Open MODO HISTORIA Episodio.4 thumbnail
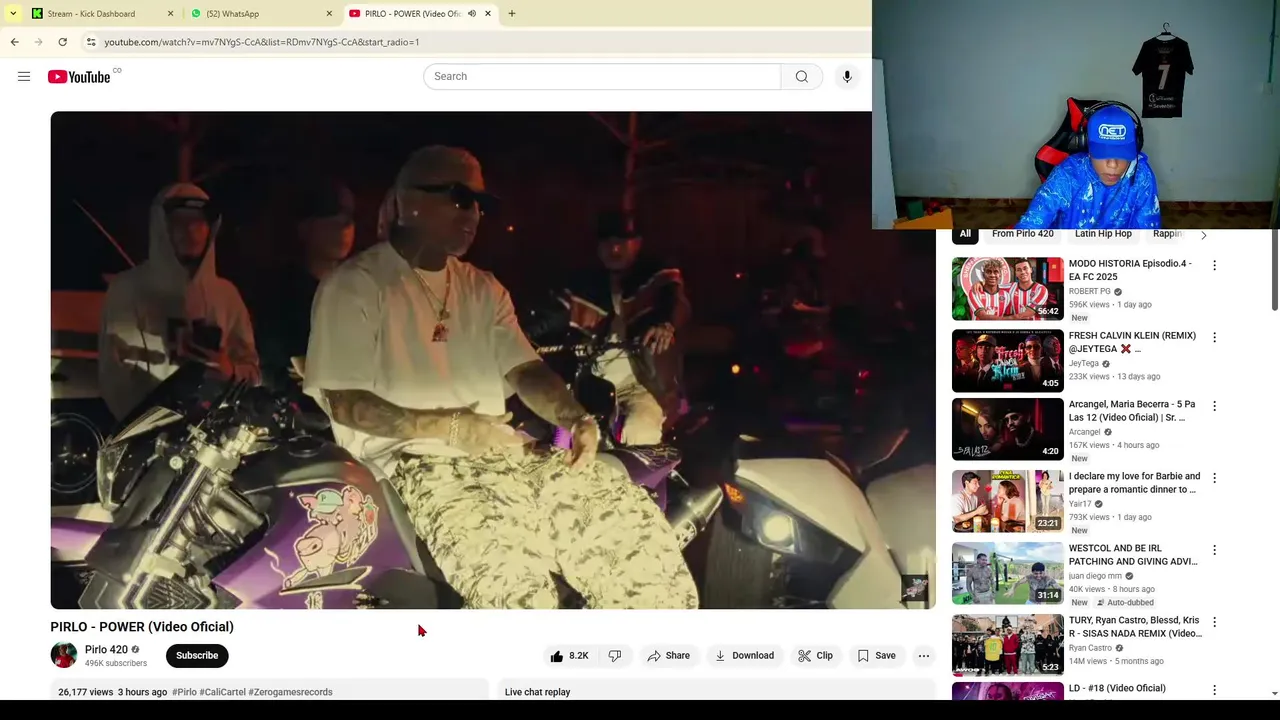This screenshot has width=1280, height=720. (x=1007, y=289)
